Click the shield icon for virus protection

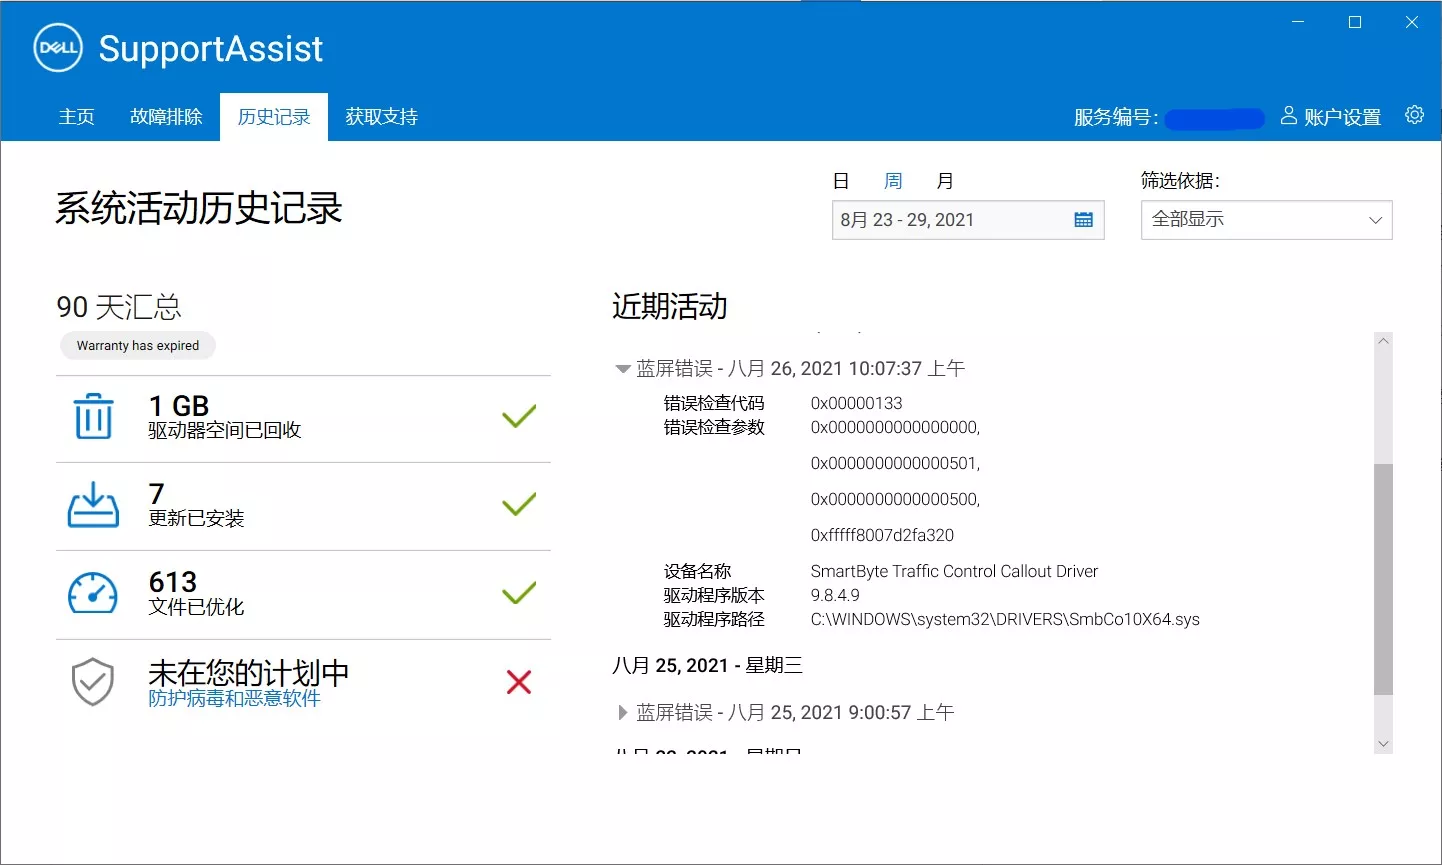(93, 682)
